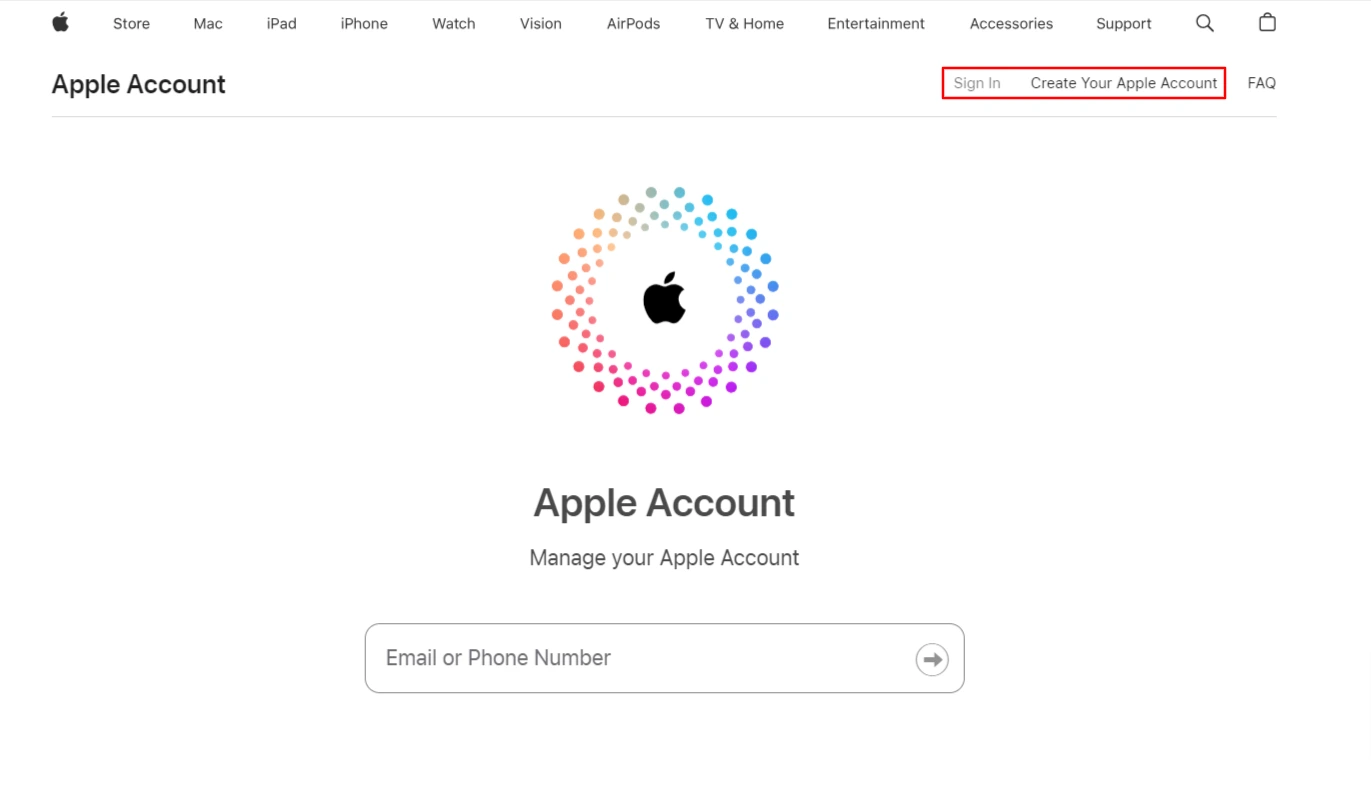Focus the Email or Phone Number field
The height and width of the screenshot is (792, 1371).
click(x=640, y=658)
